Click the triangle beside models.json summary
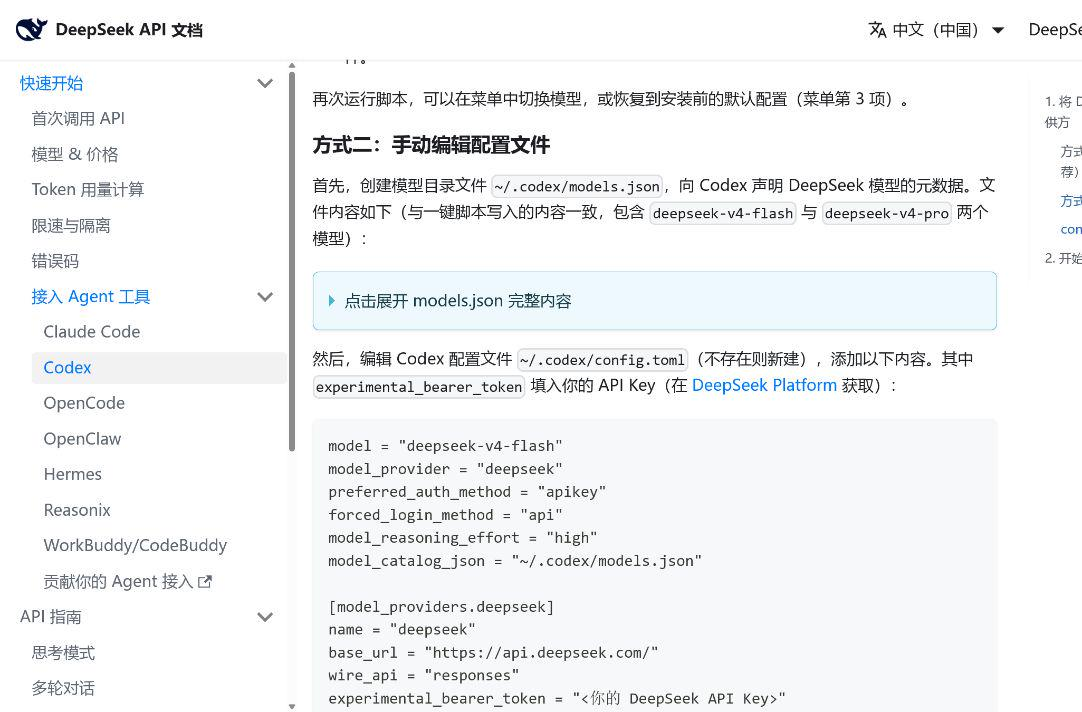This screenshot has width=1082, height=712. pyautogui.click(x=332, y=301)
